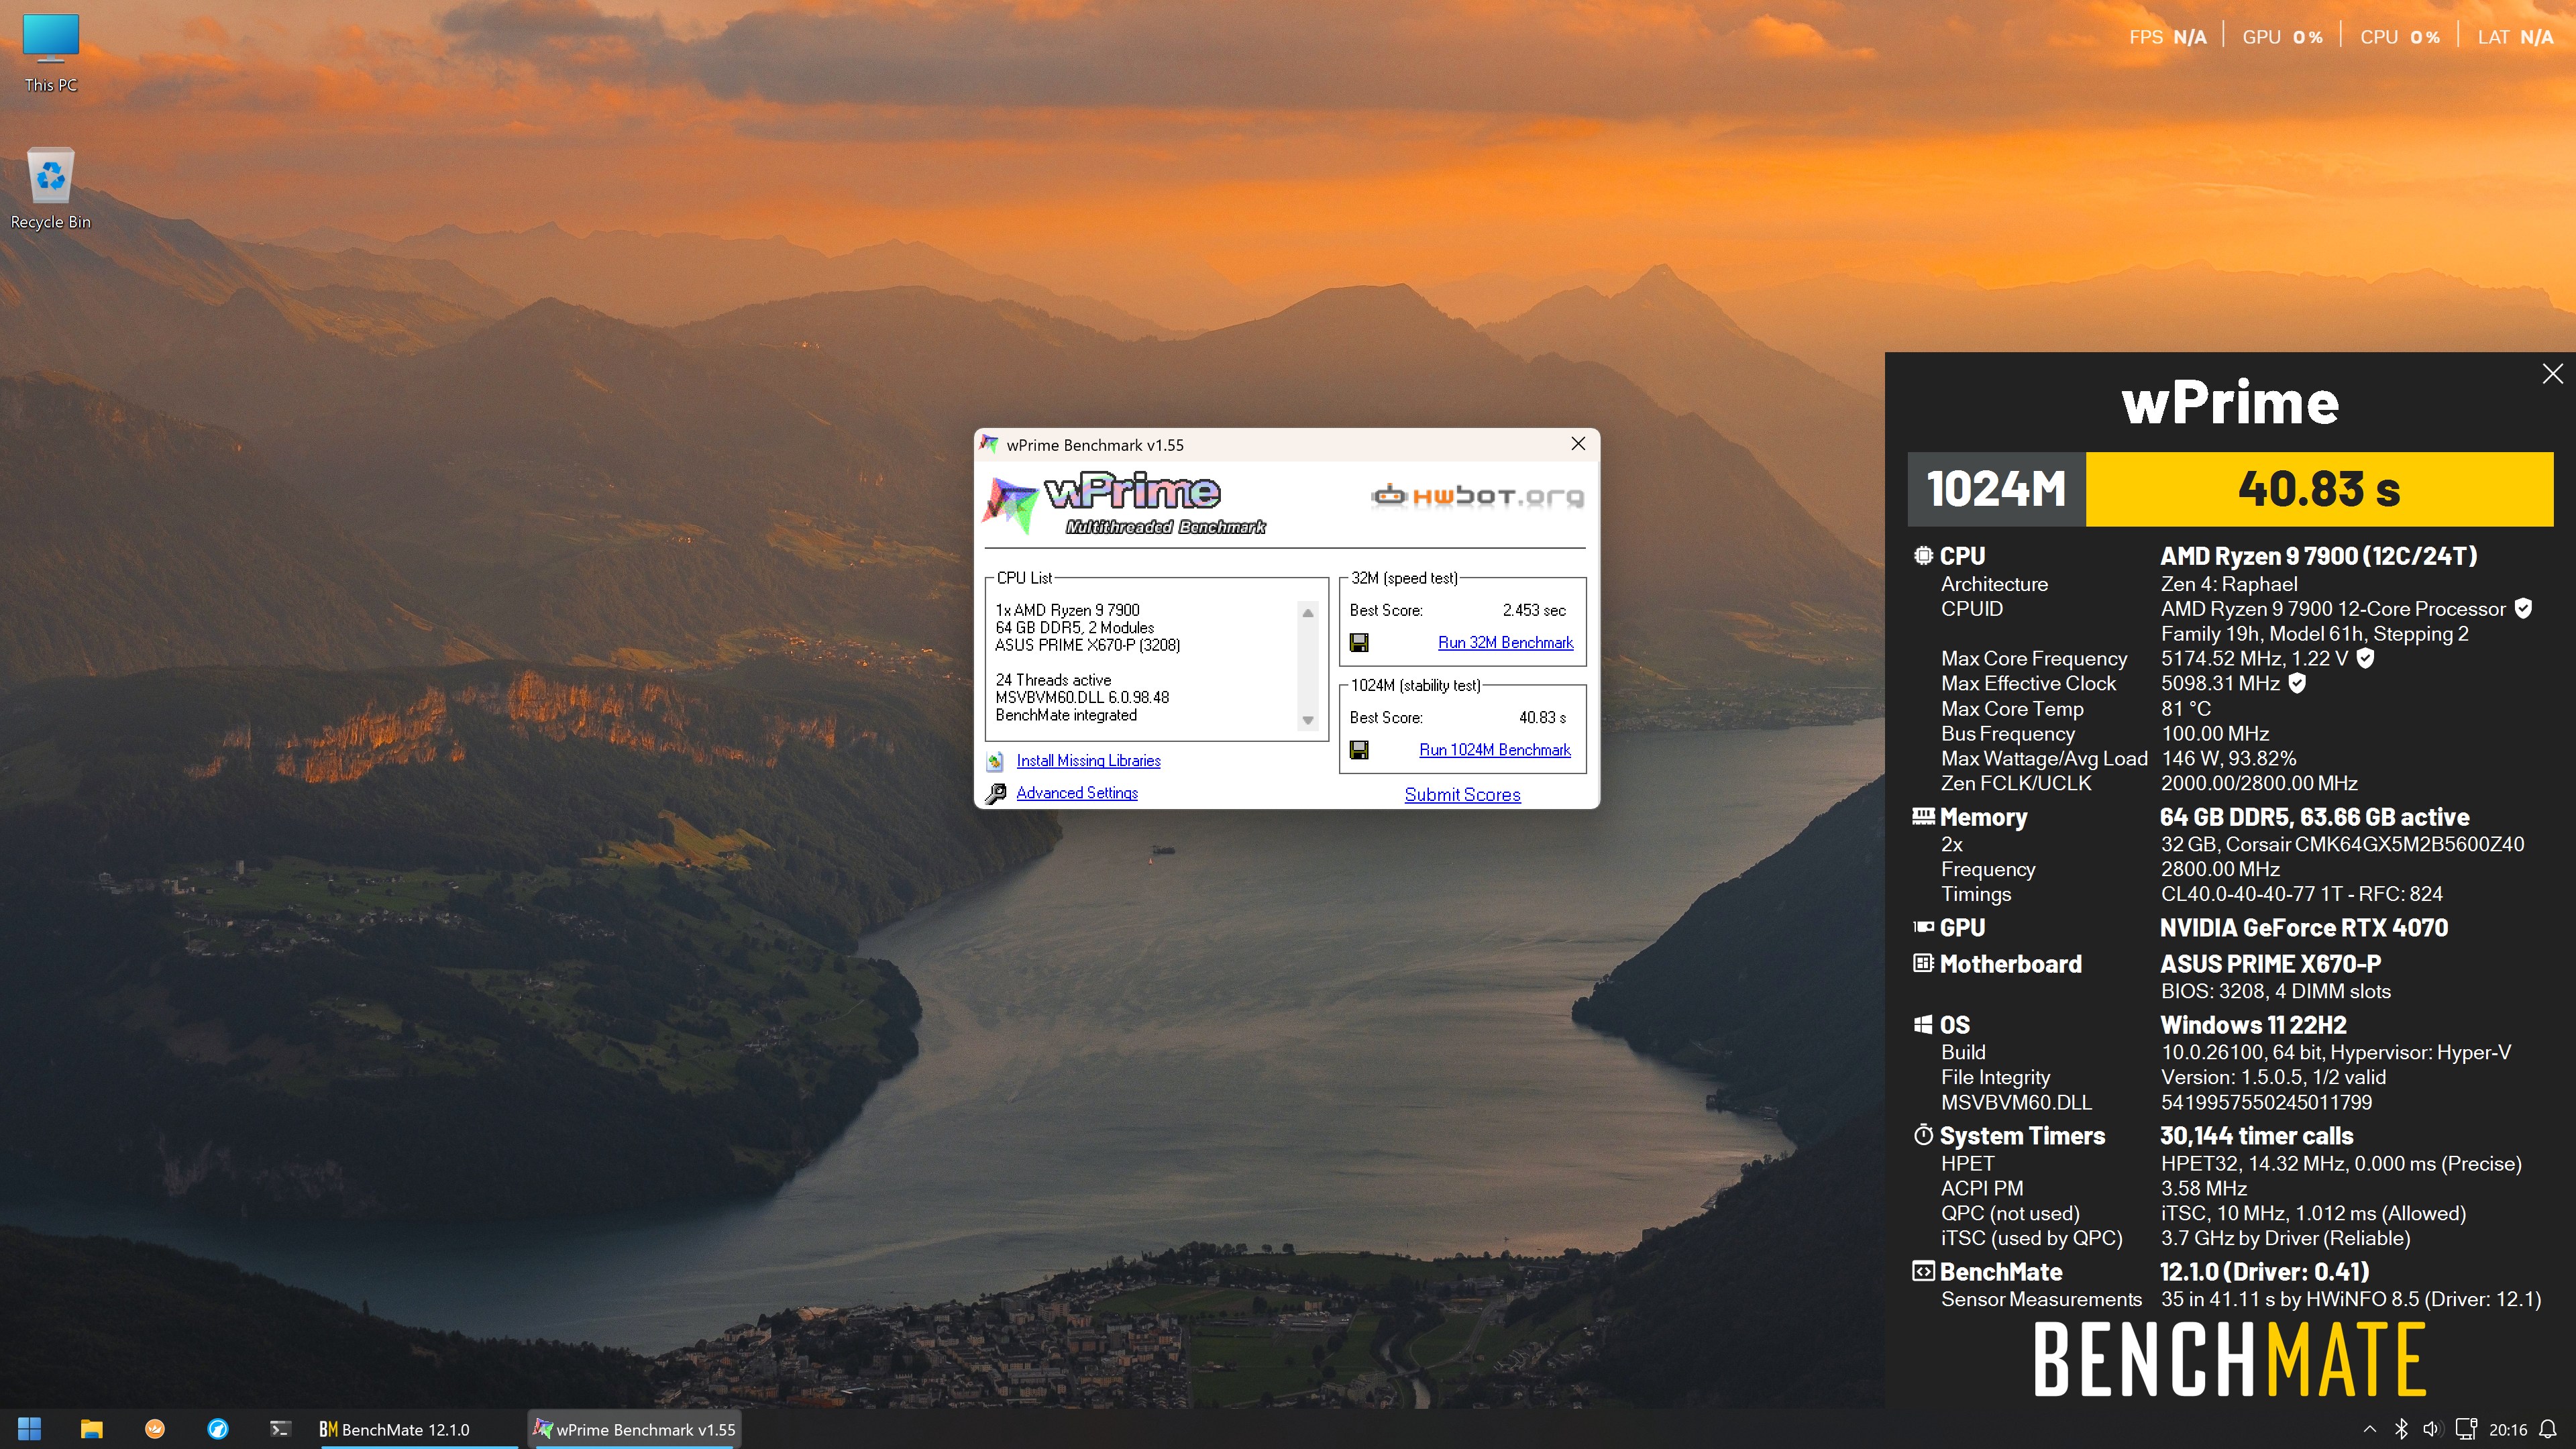Screen dimensions: 2576x1449
Task: Open the volume tray icon
Action: click(2432, 1429)
